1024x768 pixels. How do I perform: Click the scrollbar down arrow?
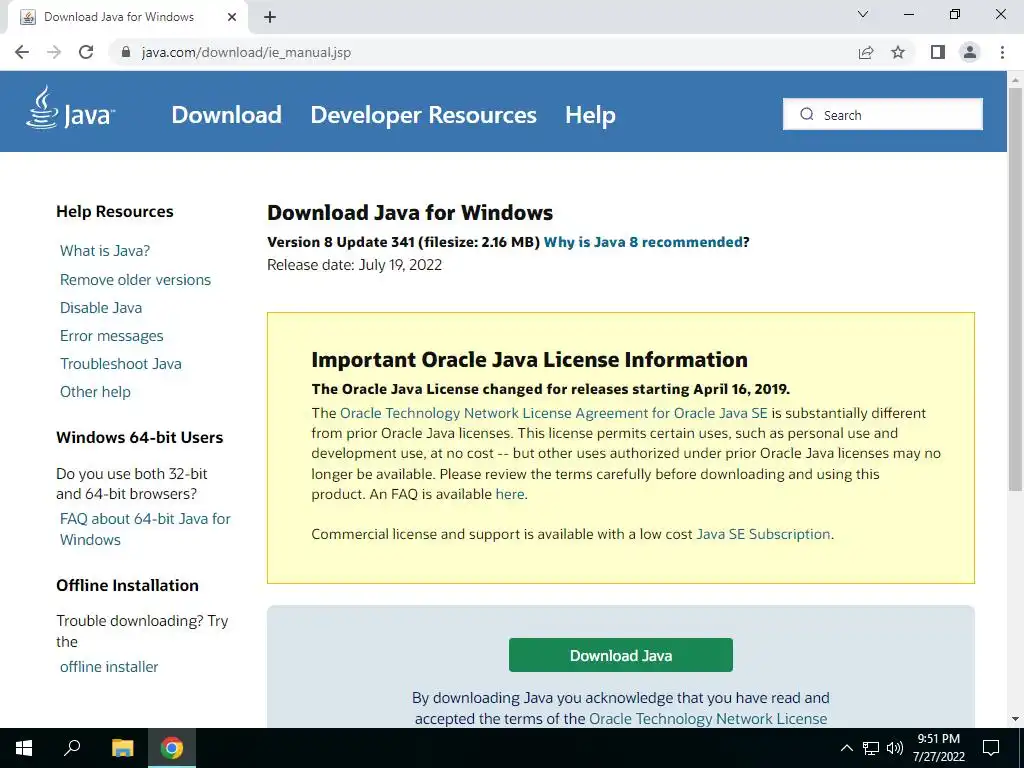tap(1015, 719)
